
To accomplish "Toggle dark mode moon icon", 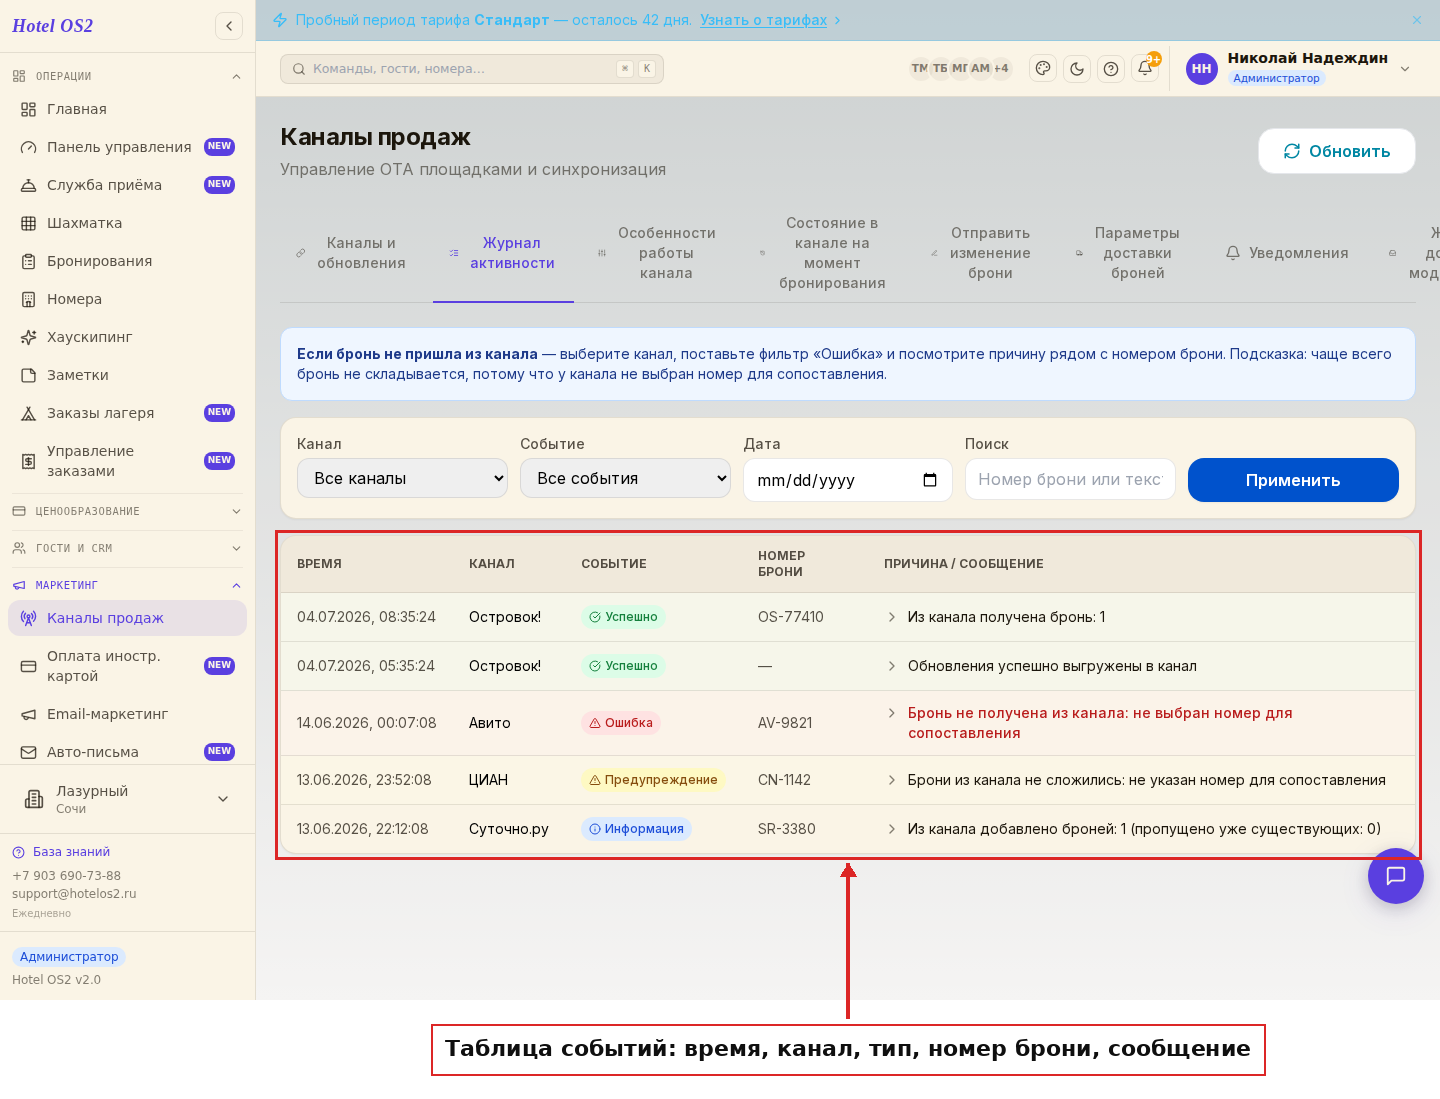I will coord(1077,68).
